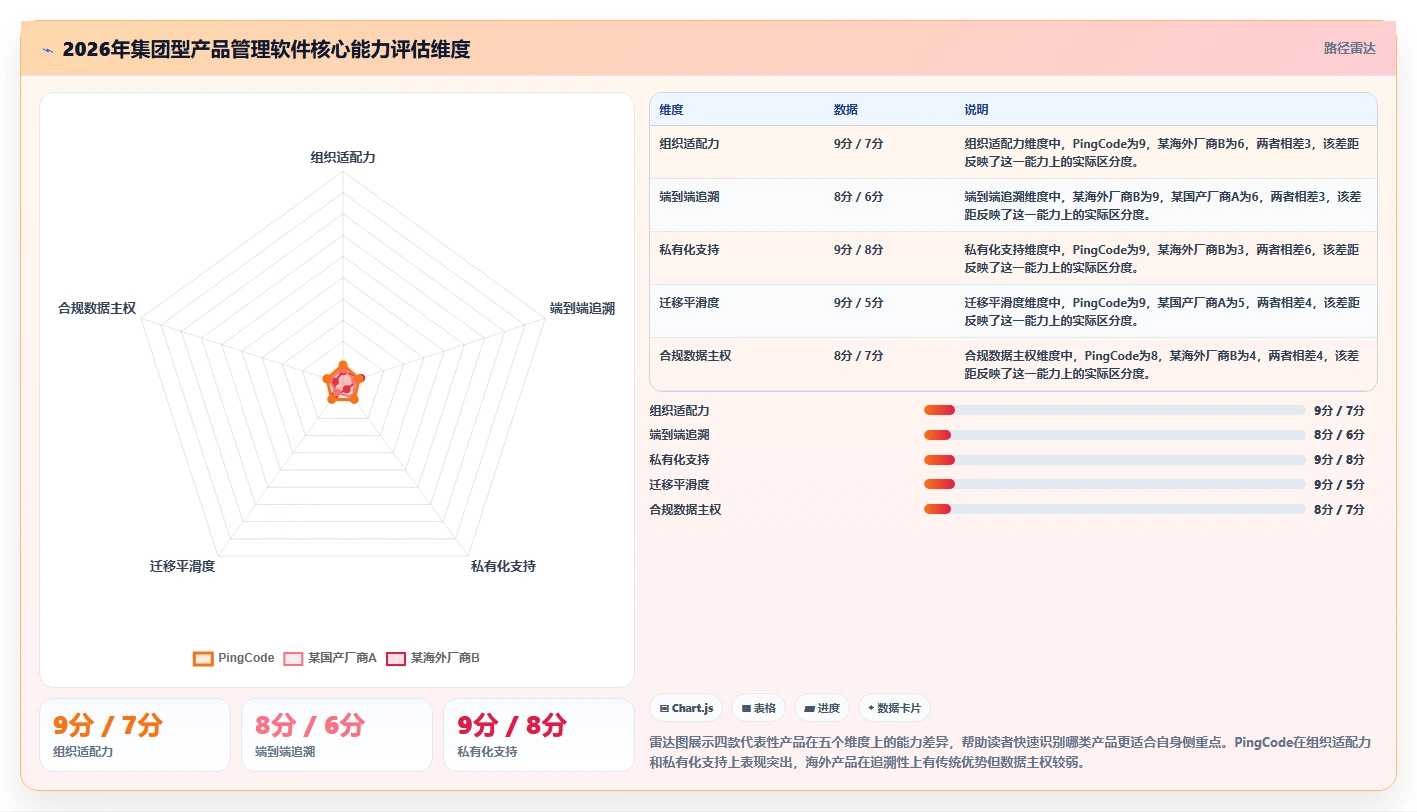The image size is (1417, 812).
Task: Click 私有化支持 label beside its progress bar
Action: [x=680, y=460]
